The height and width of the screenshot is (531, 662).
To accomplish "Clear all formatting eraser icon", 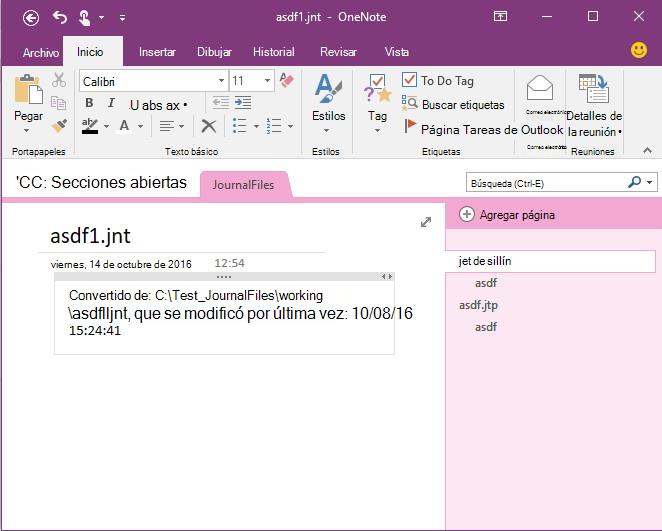I will coord(287,80).
